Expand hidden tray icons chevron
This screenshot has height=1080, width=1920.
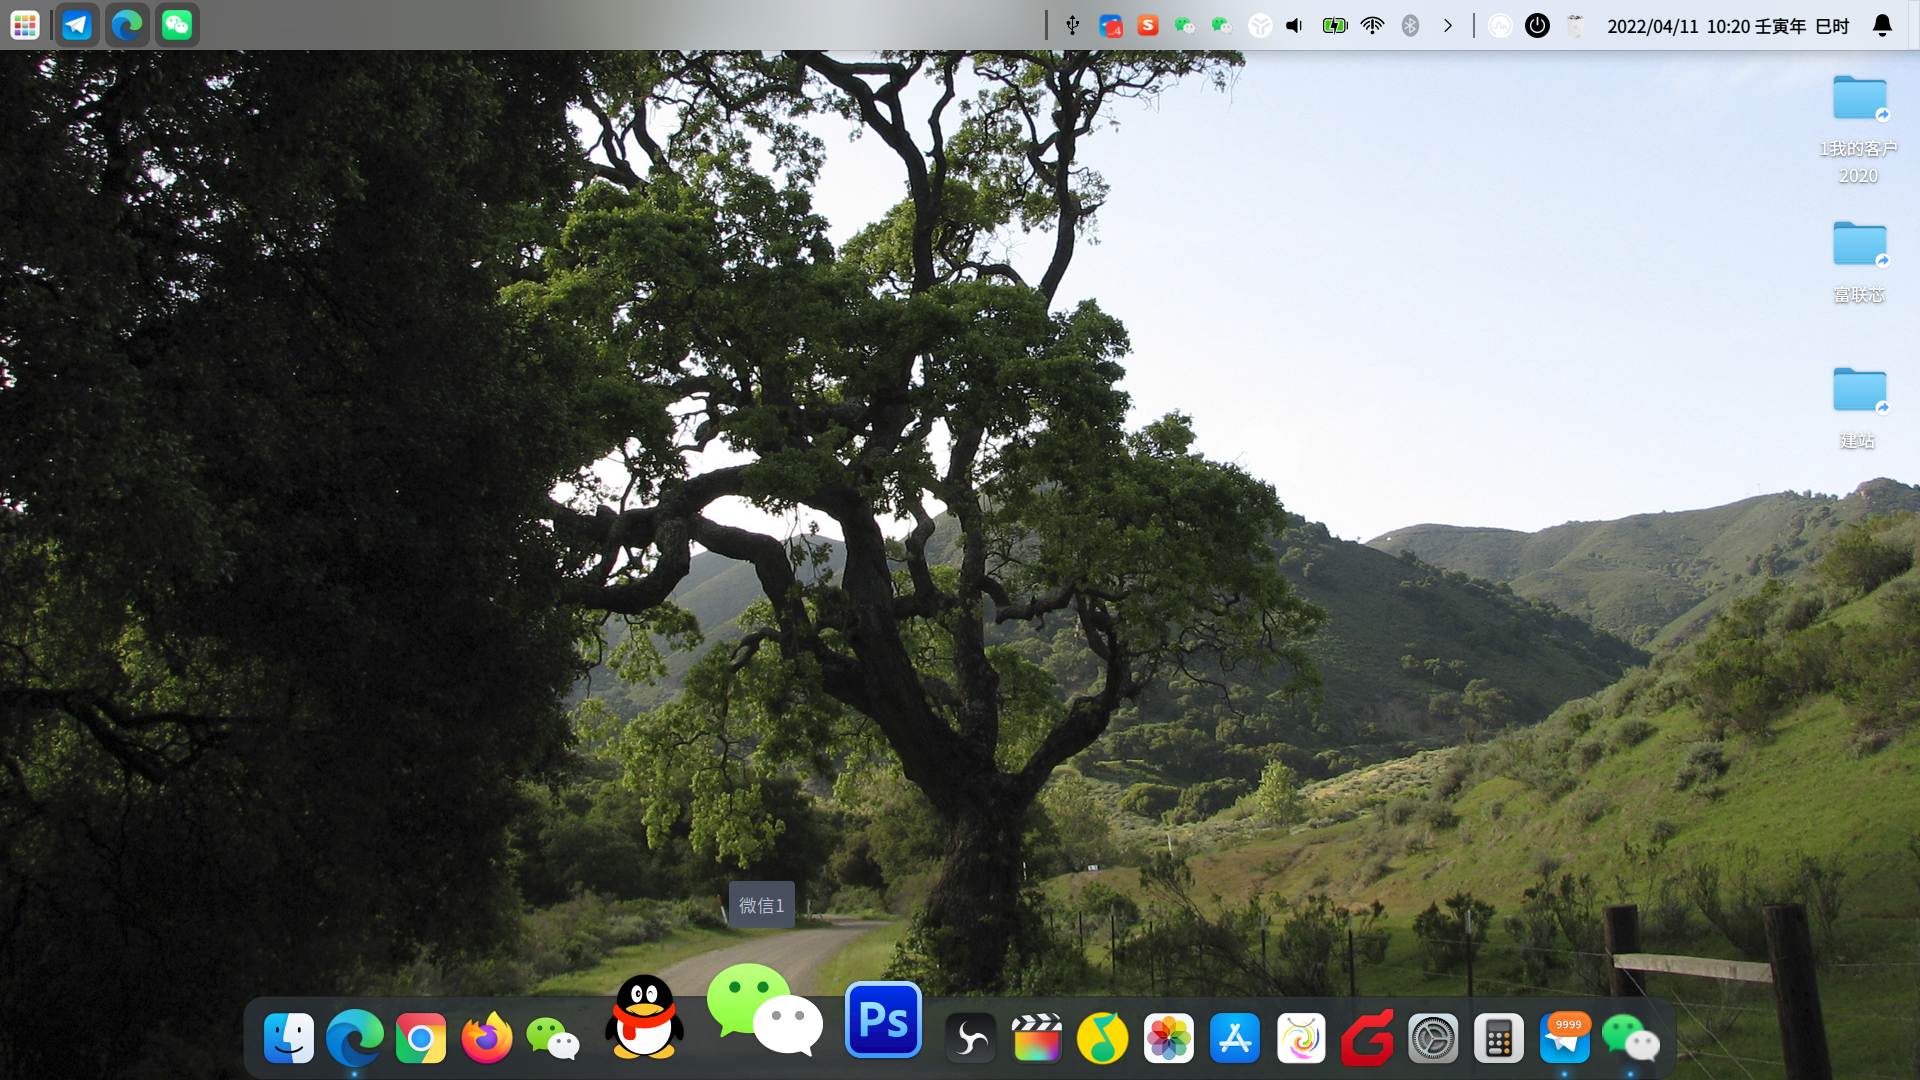(x=1447, y=26)
